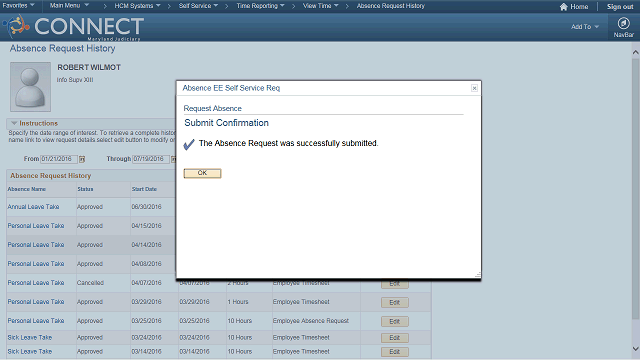Sort by the Start Date column header
Screen dimensions: 640x360
pyautogui.click(x=144, y=189)
